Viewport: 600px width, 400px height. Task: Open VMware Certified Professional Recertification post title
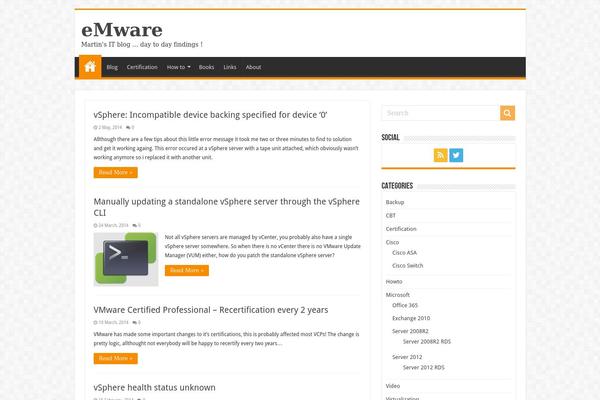211,310
